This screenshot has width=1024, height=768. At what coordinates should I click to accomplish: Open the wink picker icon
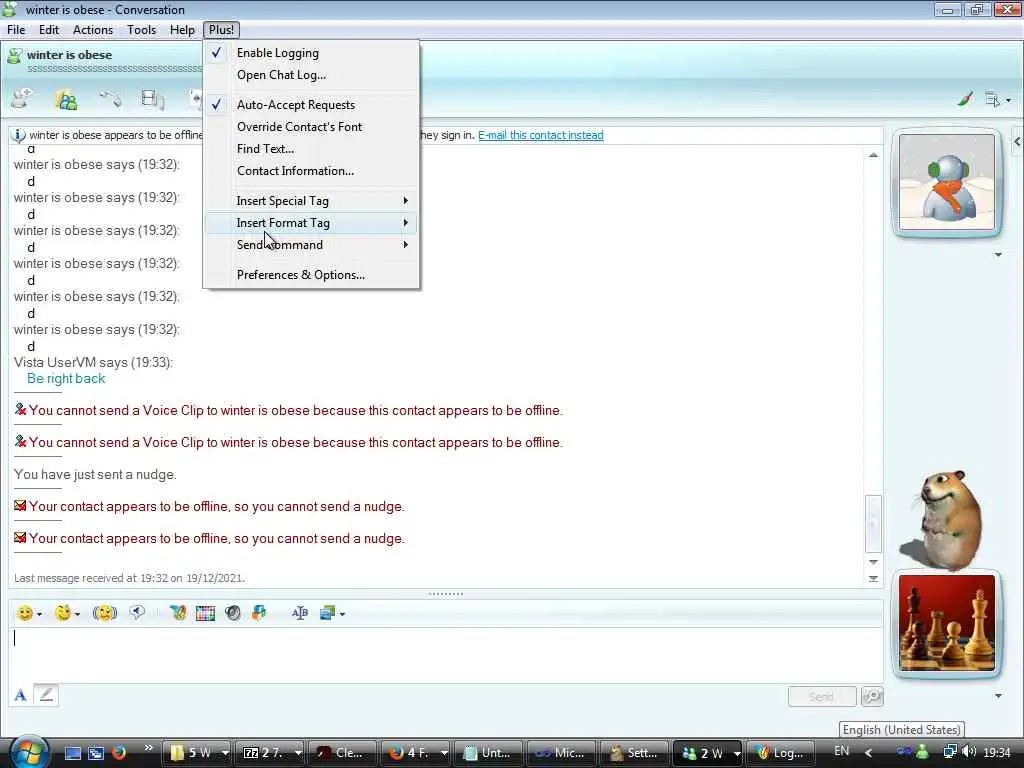(63, 613)
